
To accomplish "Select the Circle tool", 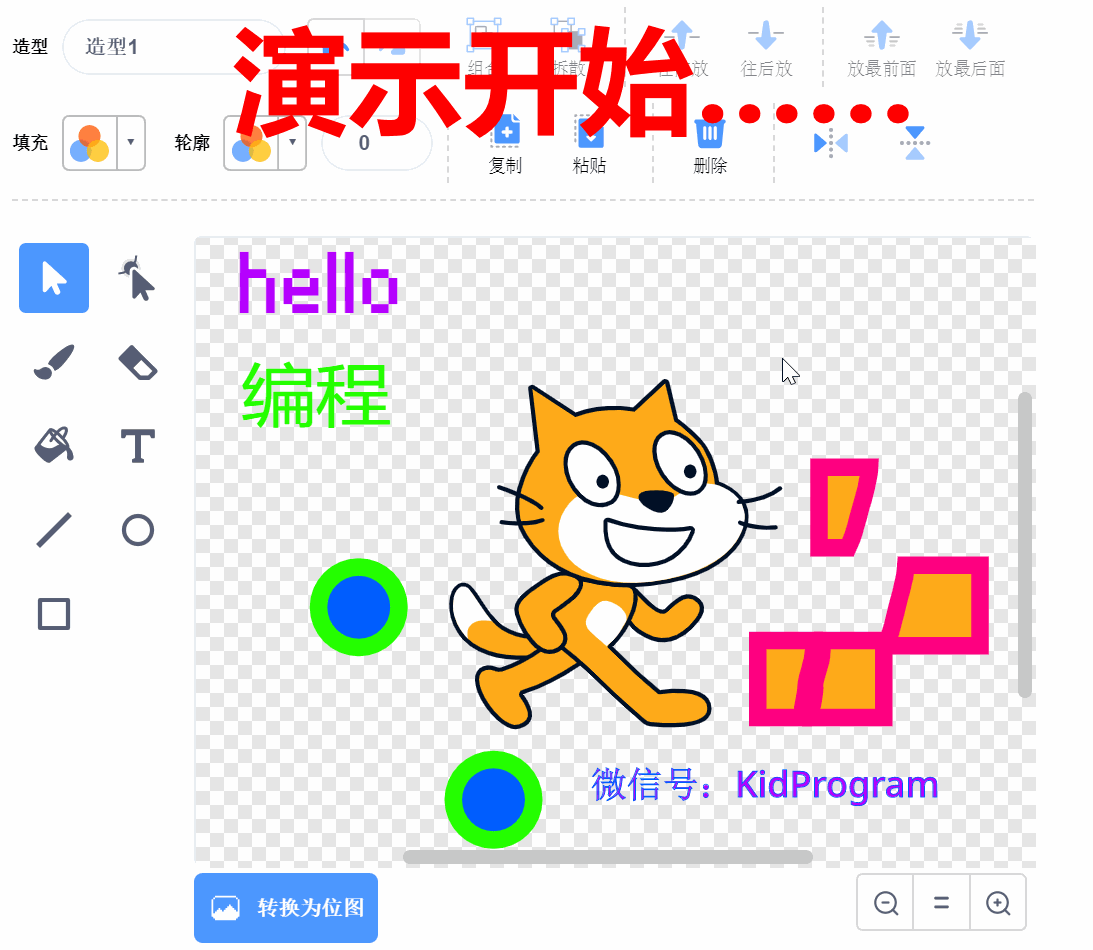I will coord(137,530).
